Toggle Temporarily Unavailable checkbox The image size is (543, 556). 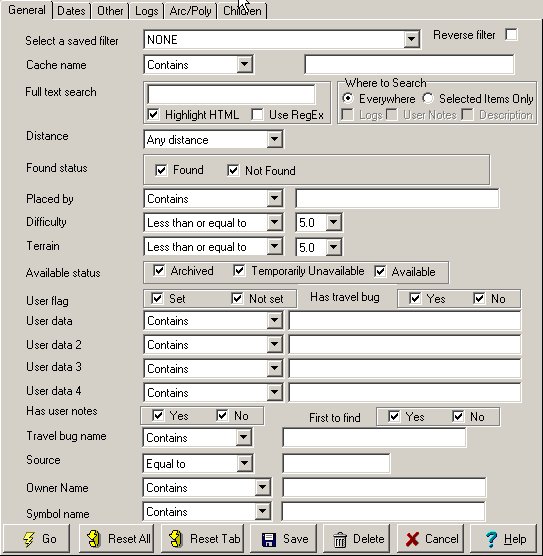click(x=239, y=271)
